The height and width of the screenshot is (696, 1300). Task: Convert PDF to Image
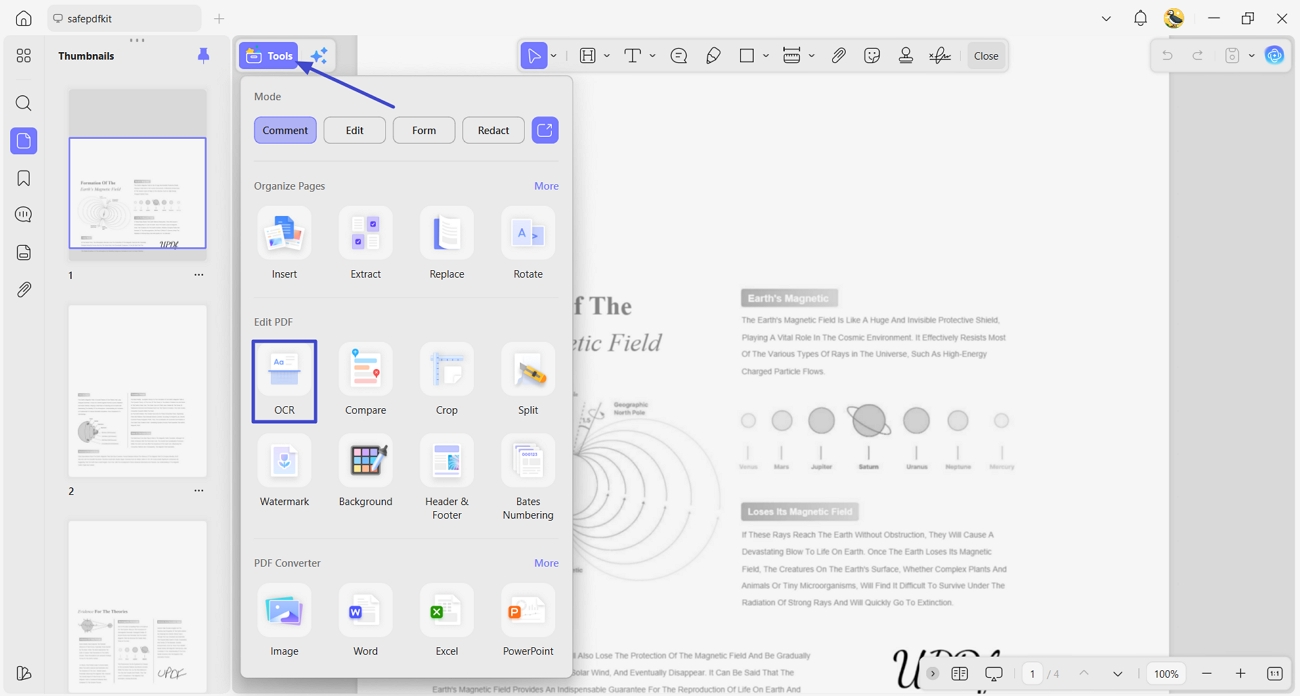click(x=284, y=621)
